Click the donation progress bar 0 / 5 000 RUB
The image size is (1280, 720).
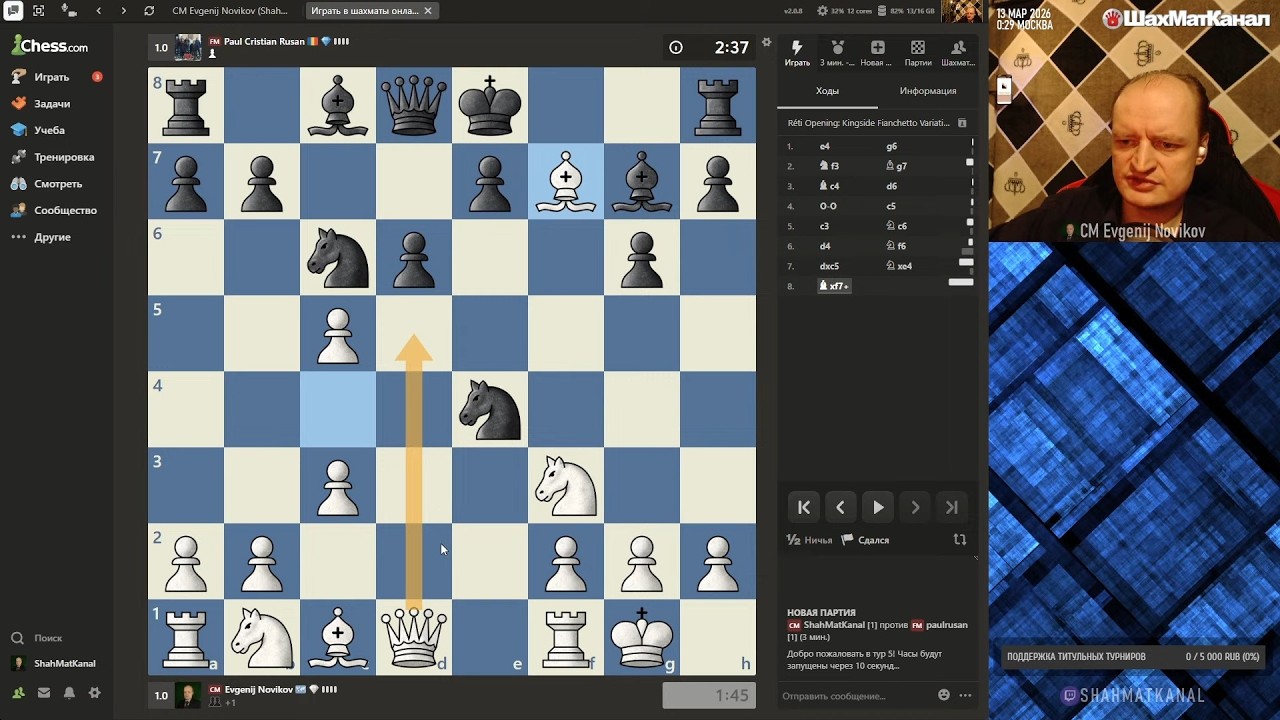tap(1133, 657)
